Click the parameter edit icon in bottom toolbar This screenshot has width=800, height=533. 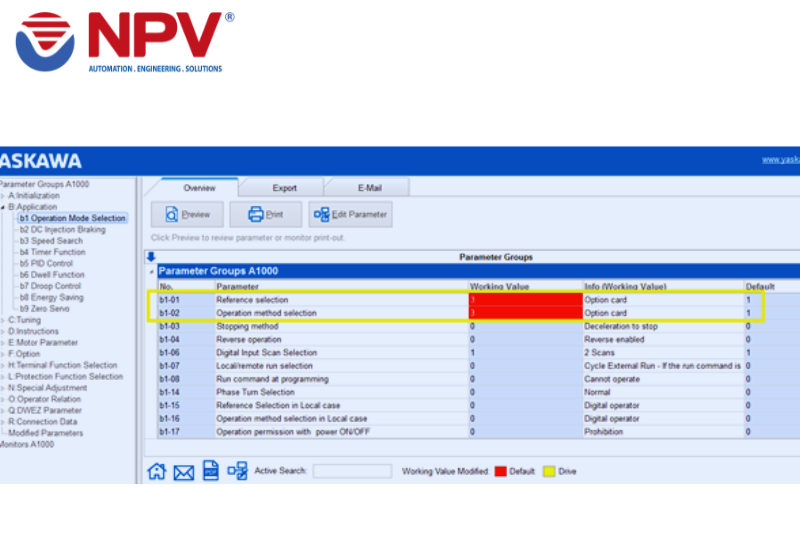pyautogui.click(x=237, y=471)
